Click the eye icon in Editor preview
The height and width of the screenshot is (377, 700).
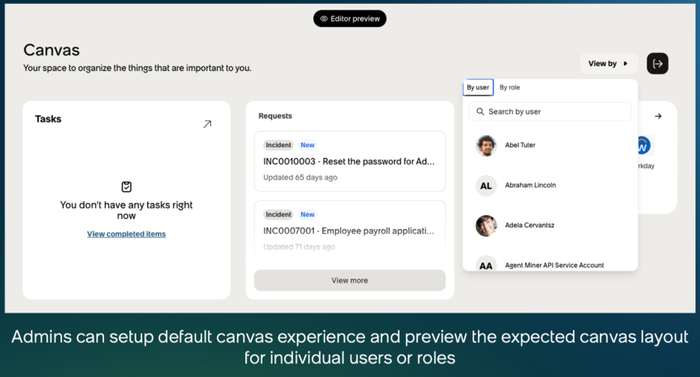(x=324, y=19)
